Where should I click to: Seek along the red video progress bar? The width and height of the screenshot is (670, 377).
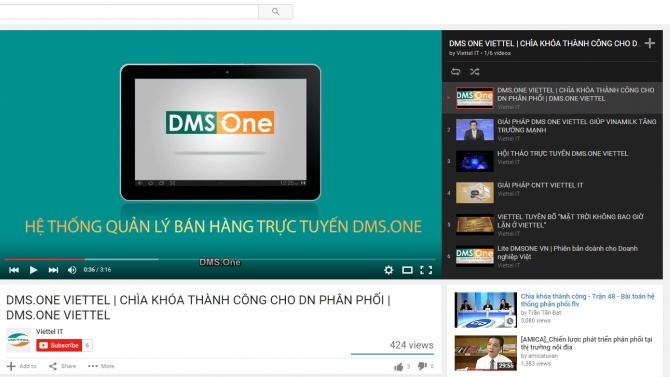[x=220, y=259]
